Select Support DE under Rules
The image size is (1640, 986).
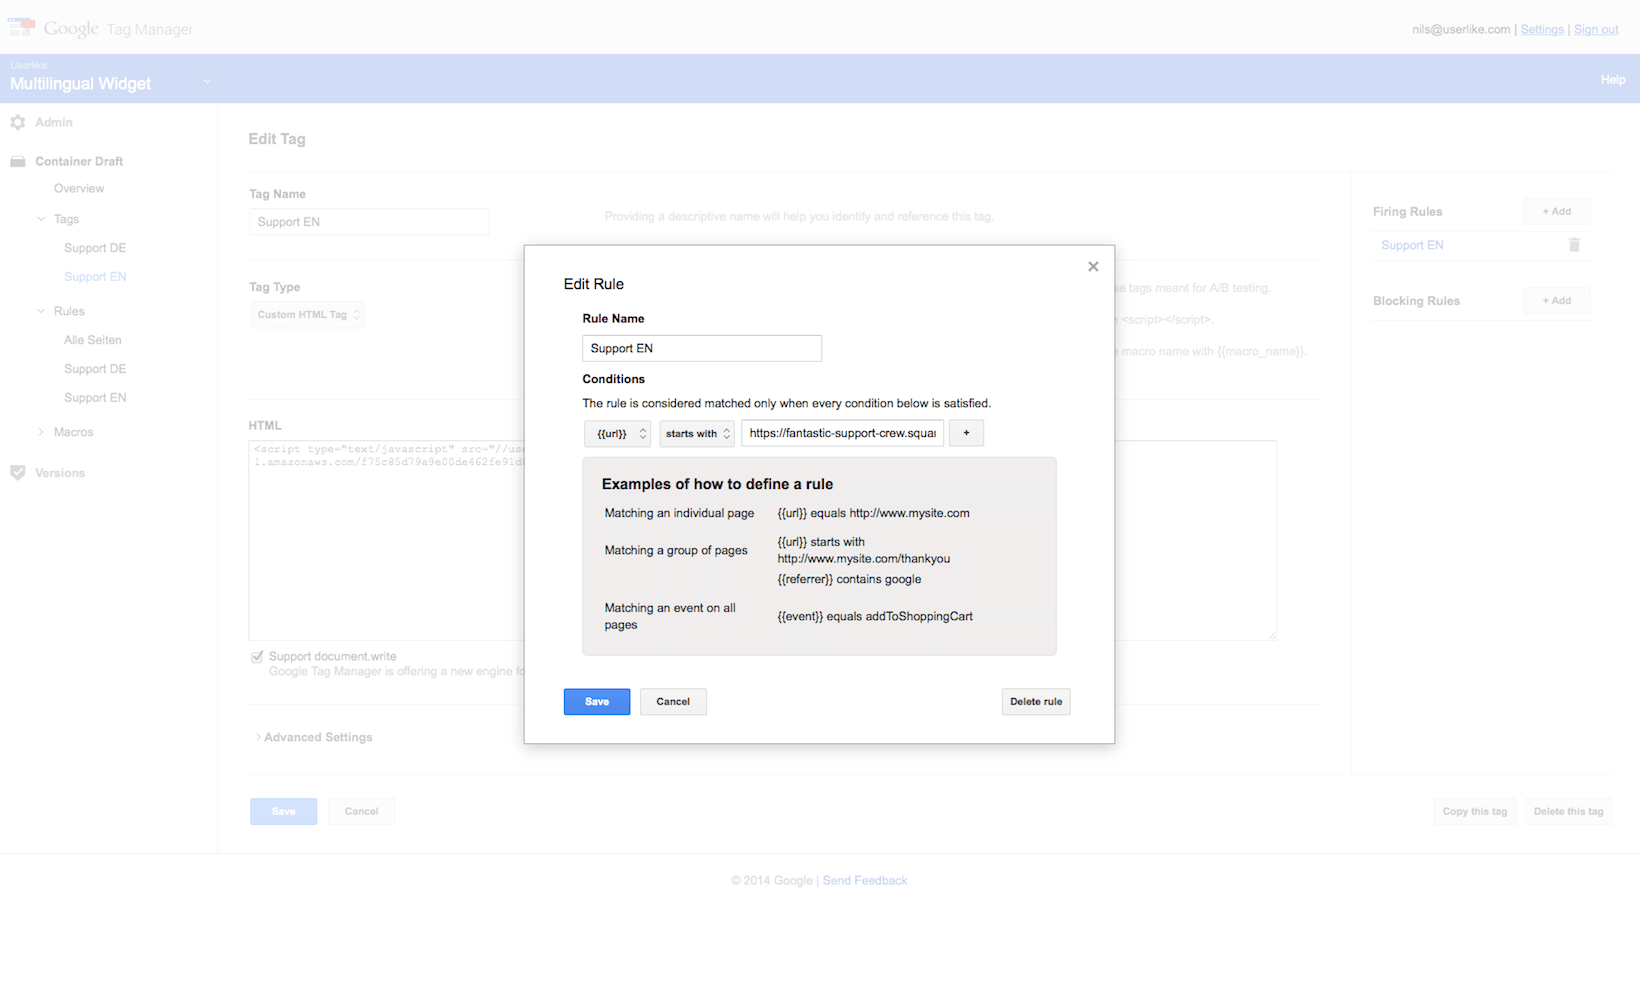coord(95,369)
